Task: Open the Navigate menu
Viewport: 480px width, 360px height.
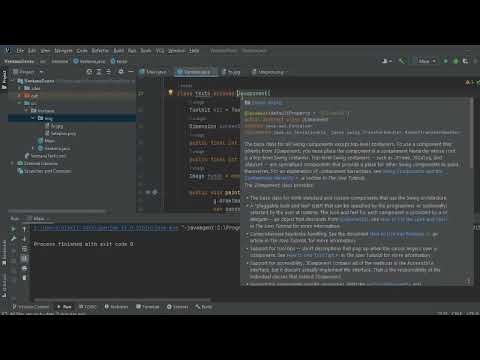Action: [63, 51]
